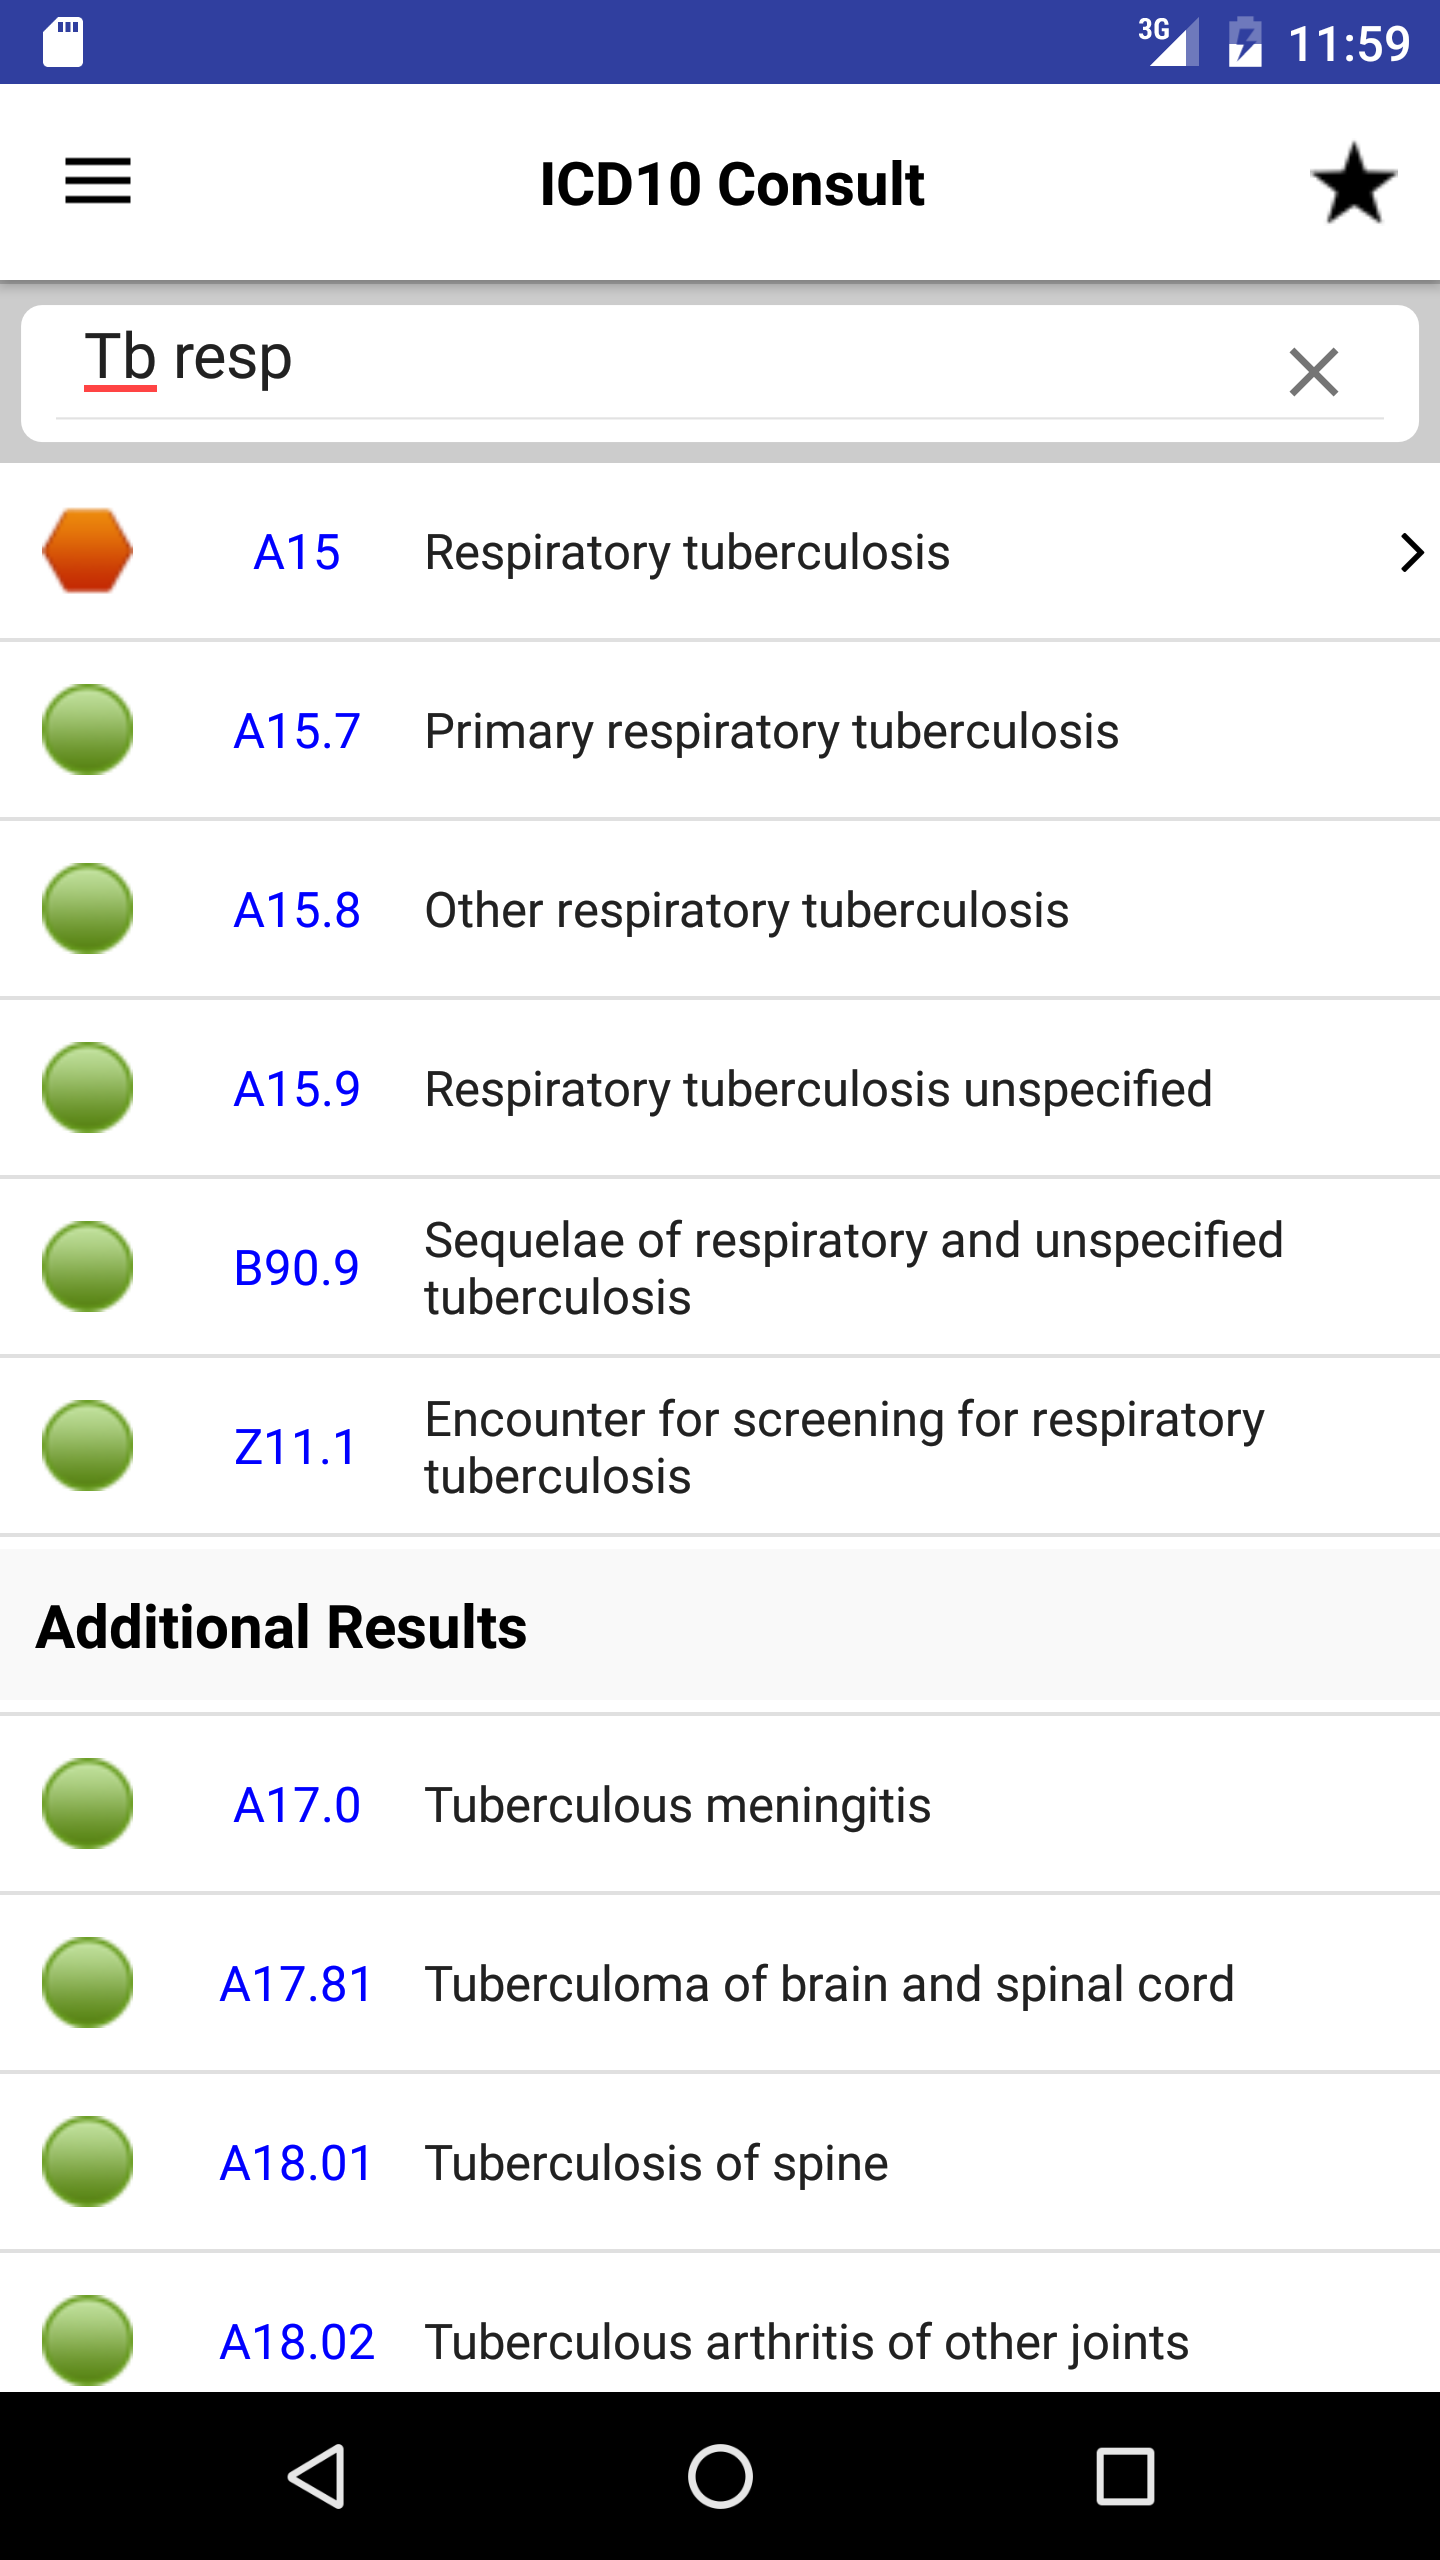Tap the Android home circle button
Viewport: 1440px width, 2560px height.
pyautogui.click(x=720, y=2476)
